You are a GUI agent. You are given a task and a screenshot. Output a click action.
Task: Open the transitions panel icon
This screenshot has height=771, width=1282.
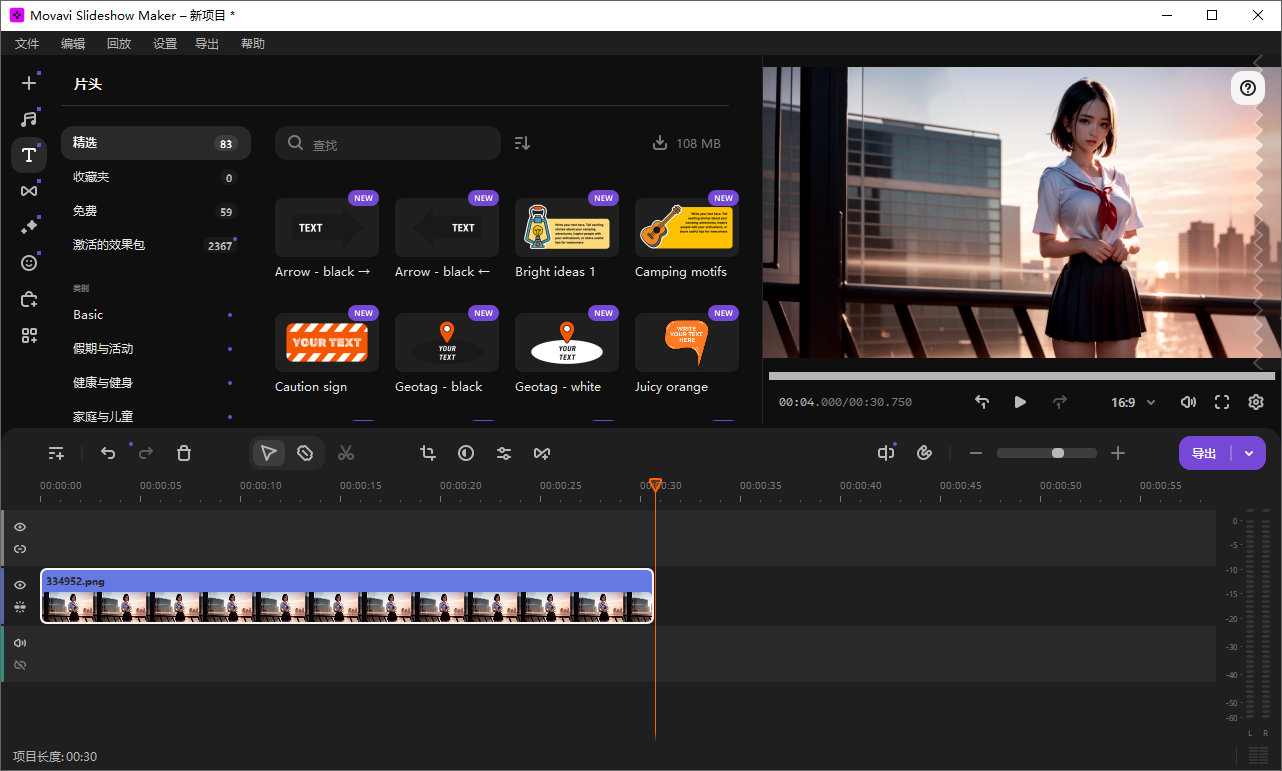(x=29, y=191)
